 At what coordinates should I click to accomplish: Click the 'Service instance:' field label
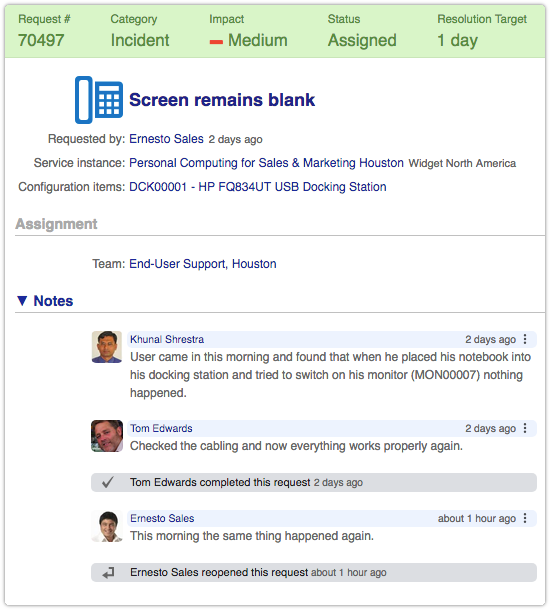[79, 163]
